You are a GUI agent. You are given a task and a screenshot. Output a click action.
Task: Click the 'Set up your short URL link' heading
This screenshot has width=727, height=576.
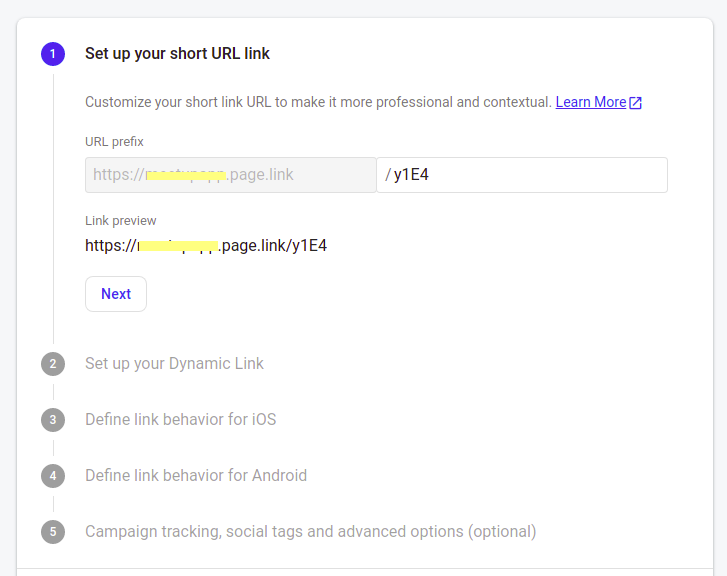click(x=177, y=54)
